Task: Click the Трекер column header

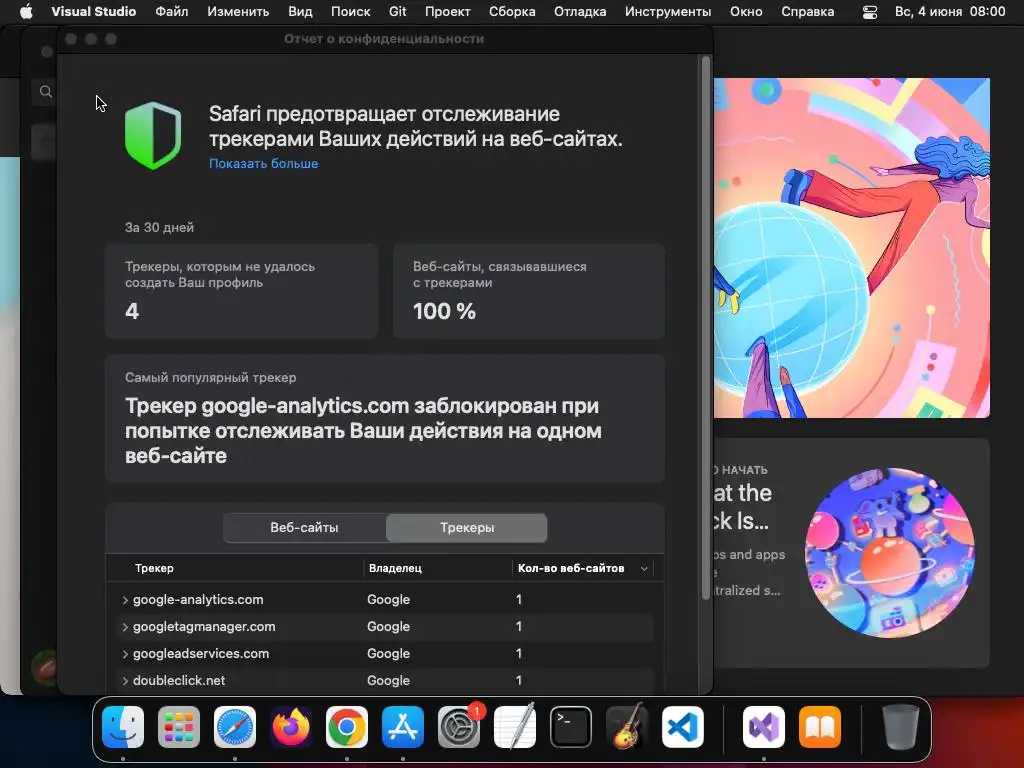Action: pyautogui.click(x=154, y=568)
